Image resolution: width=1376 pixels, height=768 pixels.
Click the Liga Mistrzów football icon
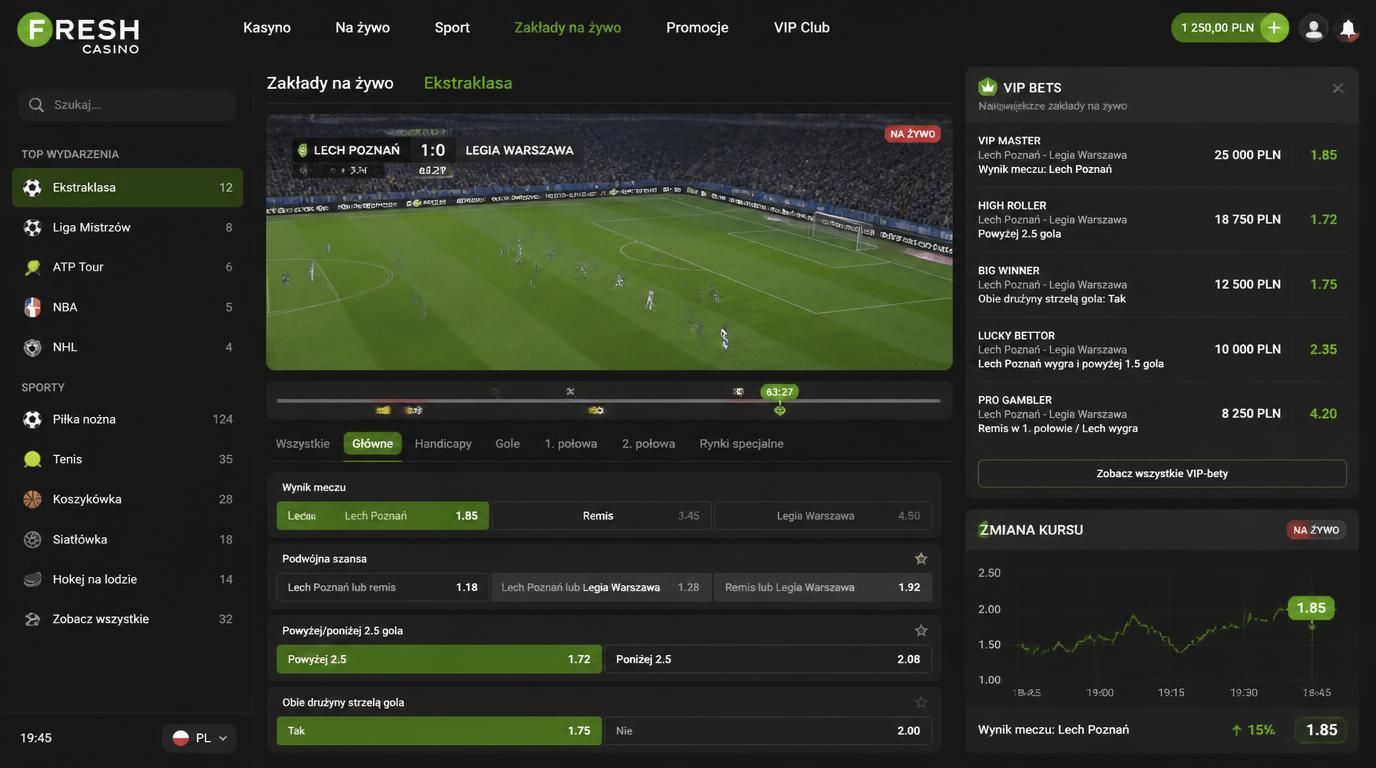pyautogui.click(x=32, y=227)
